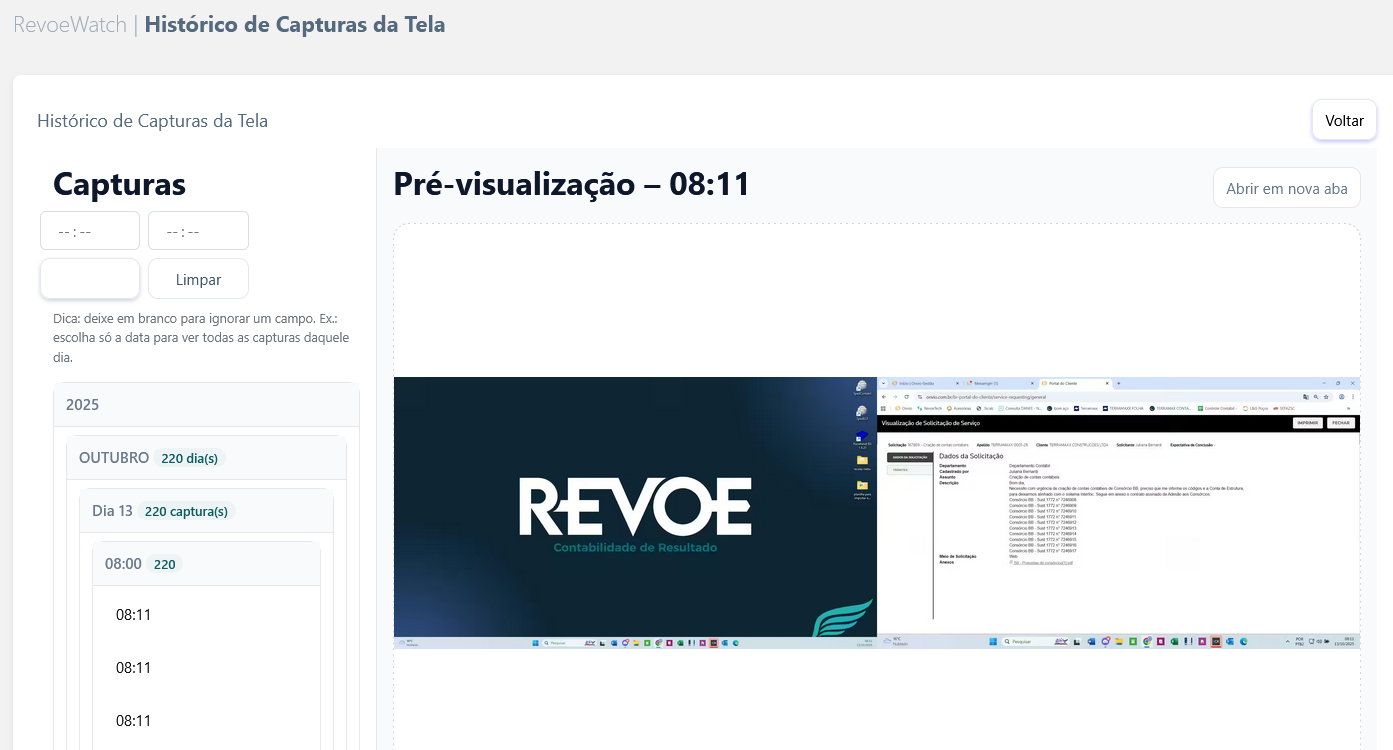1393x750 pixels.
Task: Focus the second time filter field
Action: click(198, 231)
